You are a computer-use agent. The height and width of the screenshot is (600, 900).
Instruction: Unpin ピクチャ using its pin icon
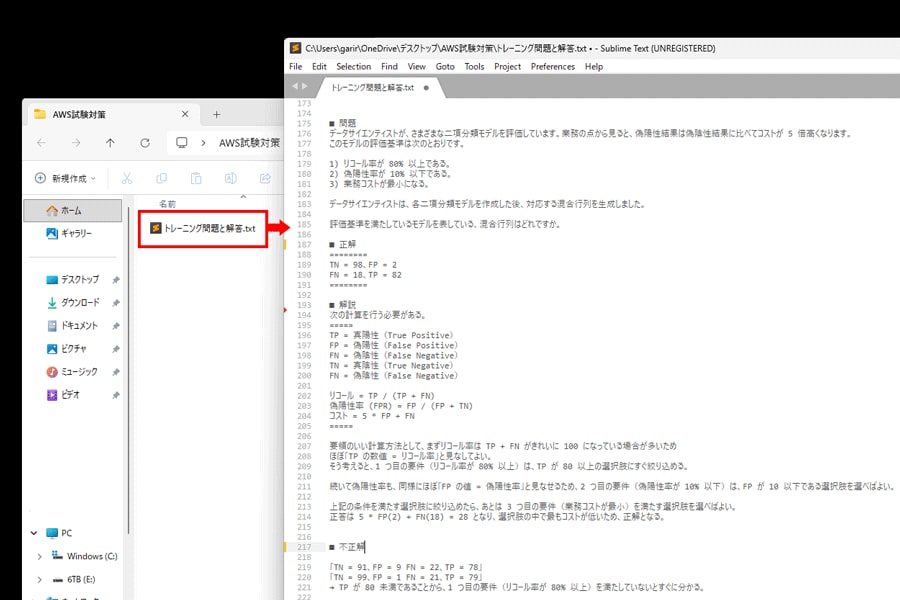[x=116, y=349]
